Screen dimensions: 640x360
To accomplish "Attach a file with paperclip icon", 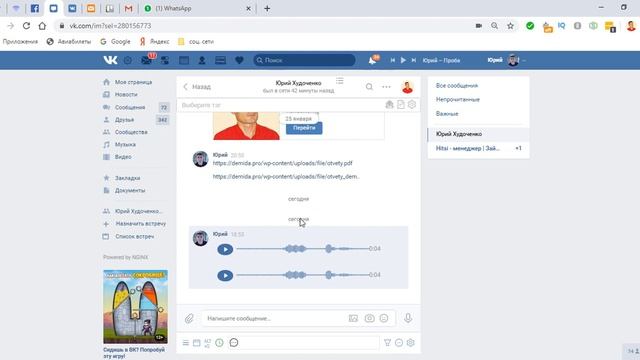I will (189, 318).
